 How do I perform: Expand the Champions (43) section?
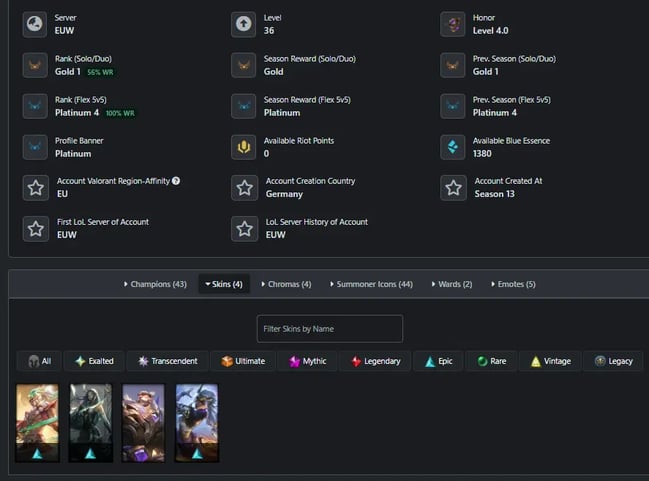click(x=155, y=284)
